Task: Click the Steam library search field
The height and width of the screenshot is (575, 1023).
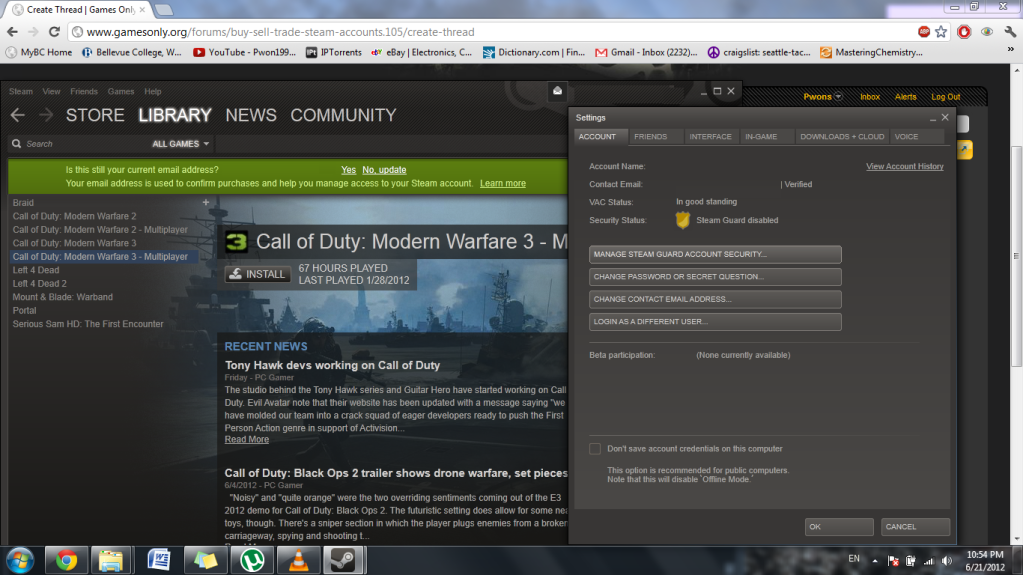Action: click(x=78, y=144)
